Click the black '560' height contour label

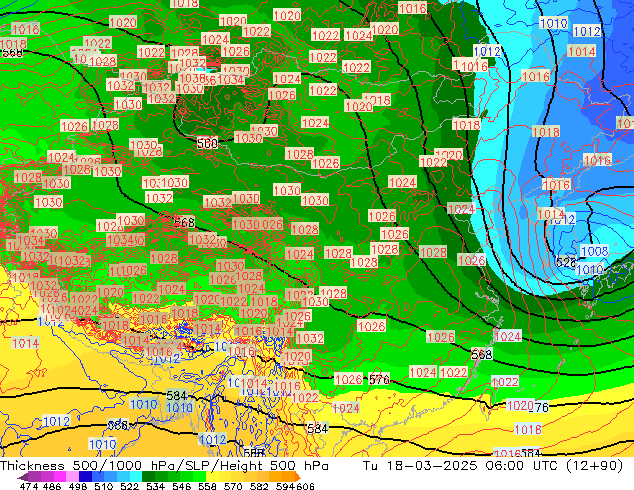pyautogui.click(x=207, y=143)
